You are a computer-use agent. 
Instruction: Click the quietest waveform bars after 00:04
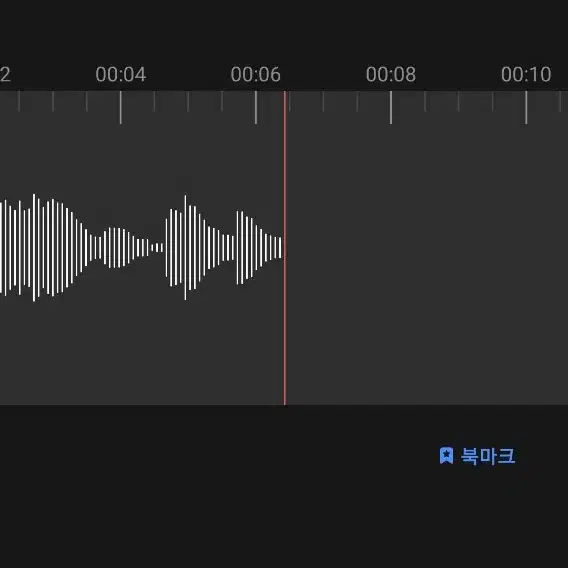(x=157, y=248)
